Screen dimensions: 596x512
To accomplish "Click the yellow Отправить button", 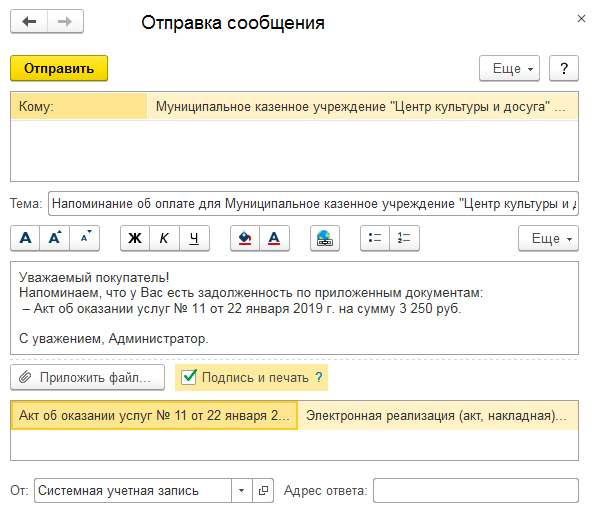I will 59,68.
